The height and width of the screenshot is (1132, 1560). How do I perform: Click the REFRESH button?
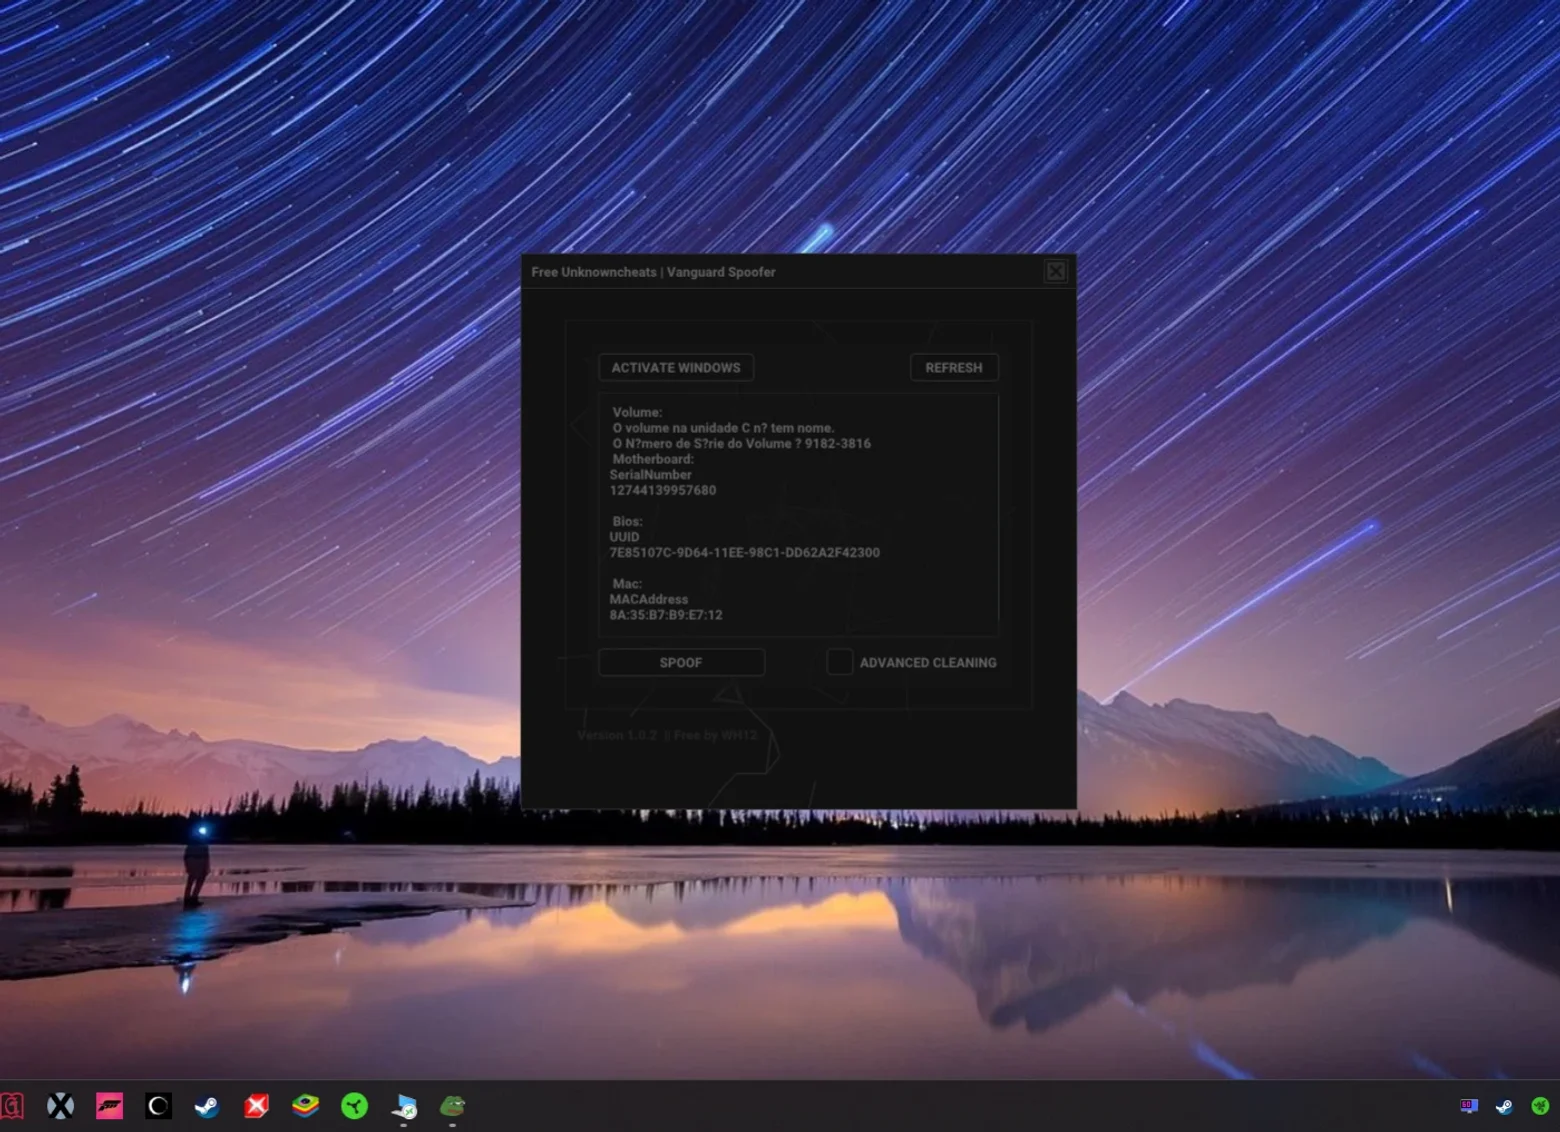[954, 368]
